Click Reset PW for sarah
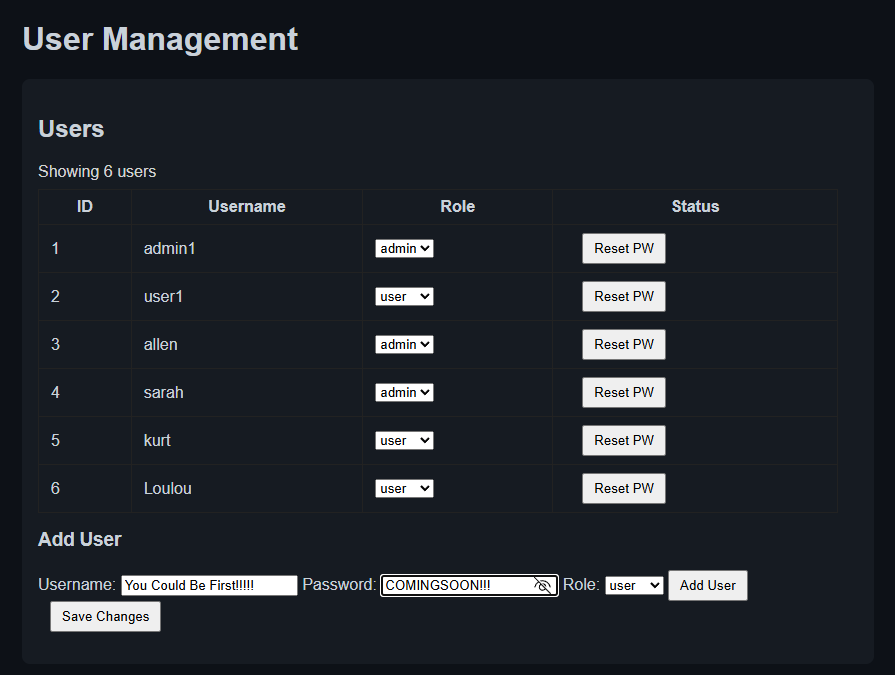 point(623,392)
